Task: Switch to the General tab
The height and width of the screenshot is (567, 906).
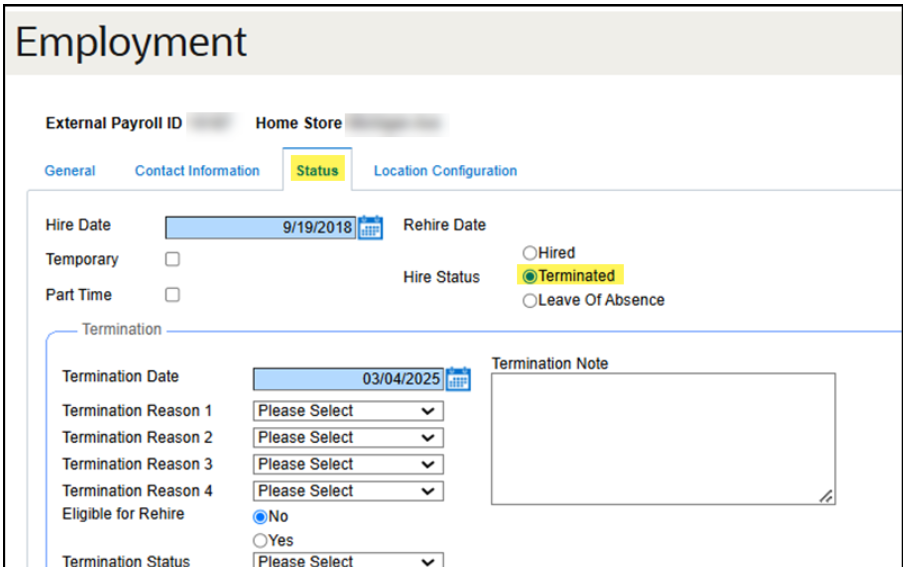Action: 70,171
